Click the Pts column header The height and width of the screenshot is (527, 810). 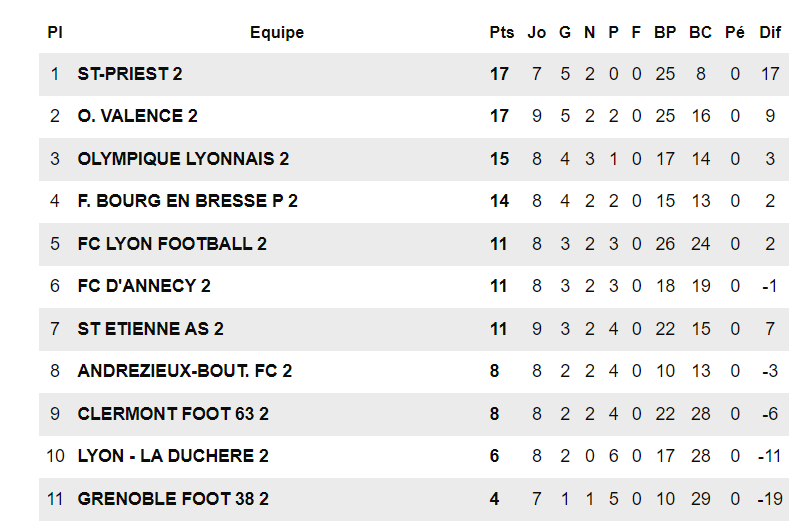point(502,33)
